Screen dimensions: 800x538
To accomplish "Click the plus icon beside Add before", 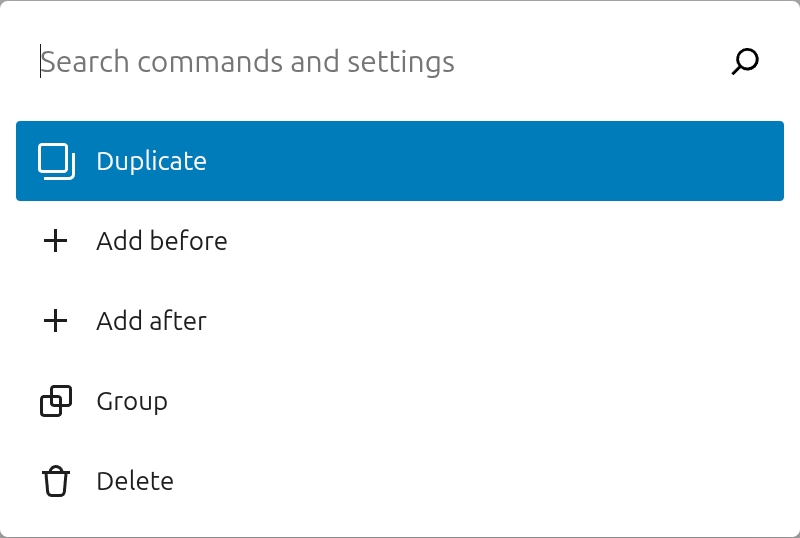I will 56,241.
